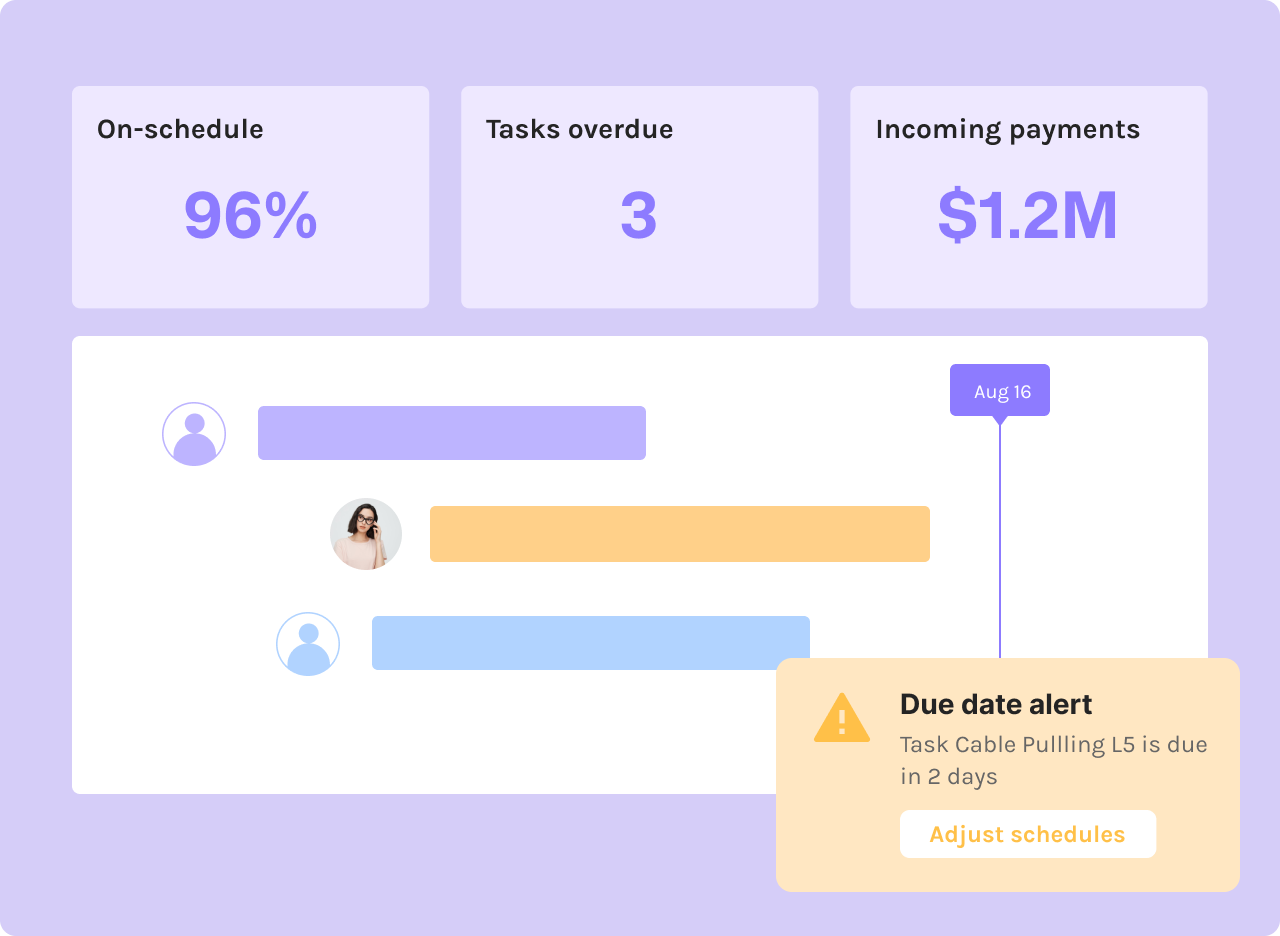The width and height of the screenshot is (1280, 936).
Task: Select the Aug 16 timeline marker
Action: tap(1000, 391)
